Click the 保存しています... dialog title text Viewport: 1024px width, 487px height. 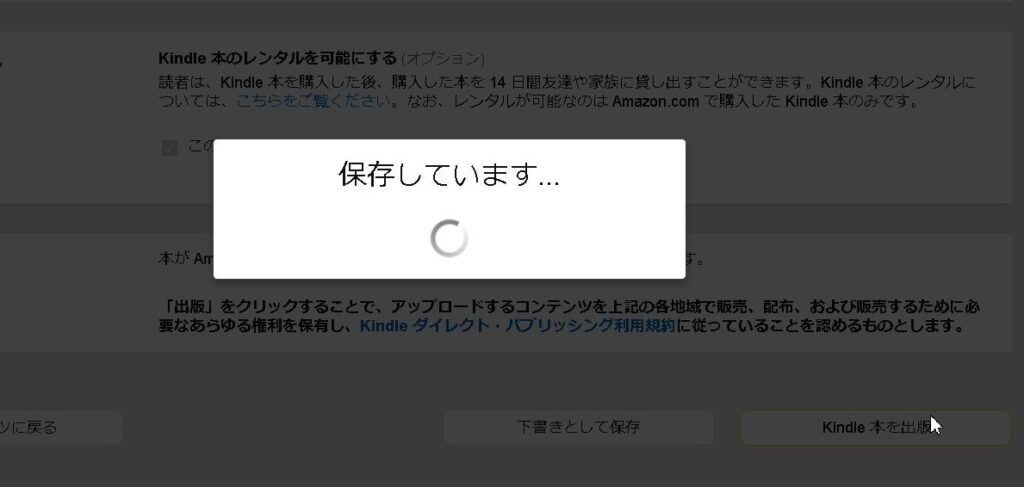[x=449, y=175]
